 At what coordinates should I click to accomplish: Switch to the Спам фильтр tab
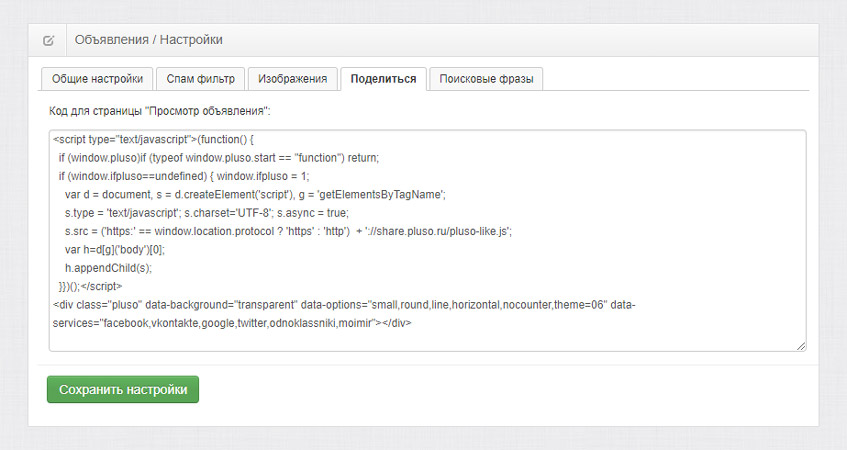point(200,79)
